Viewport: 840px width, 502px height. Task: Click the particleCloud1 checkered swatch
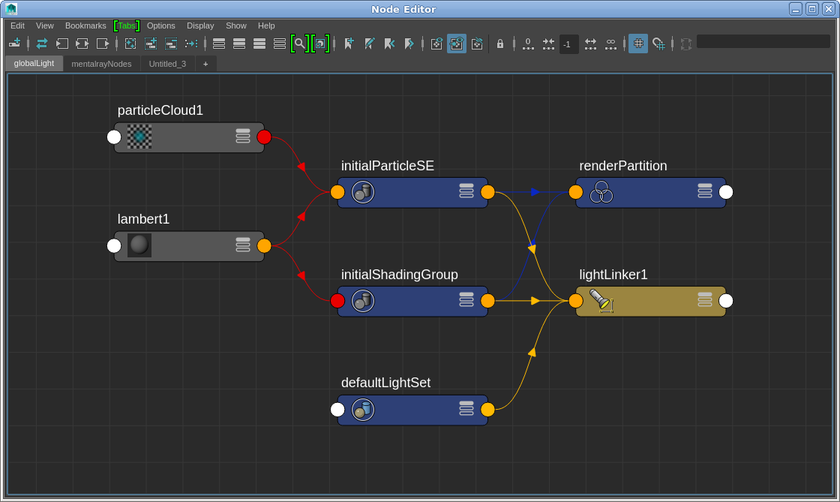tap(140, 137)
